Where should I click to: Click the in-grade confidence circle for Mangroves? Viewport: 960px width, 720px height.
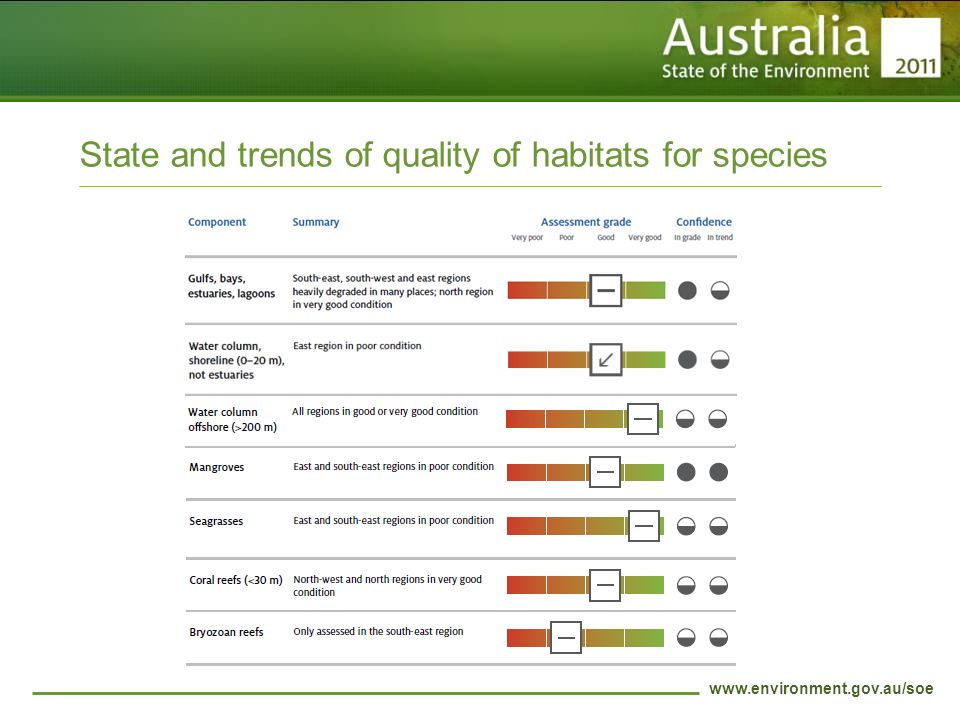coord(686,472)
